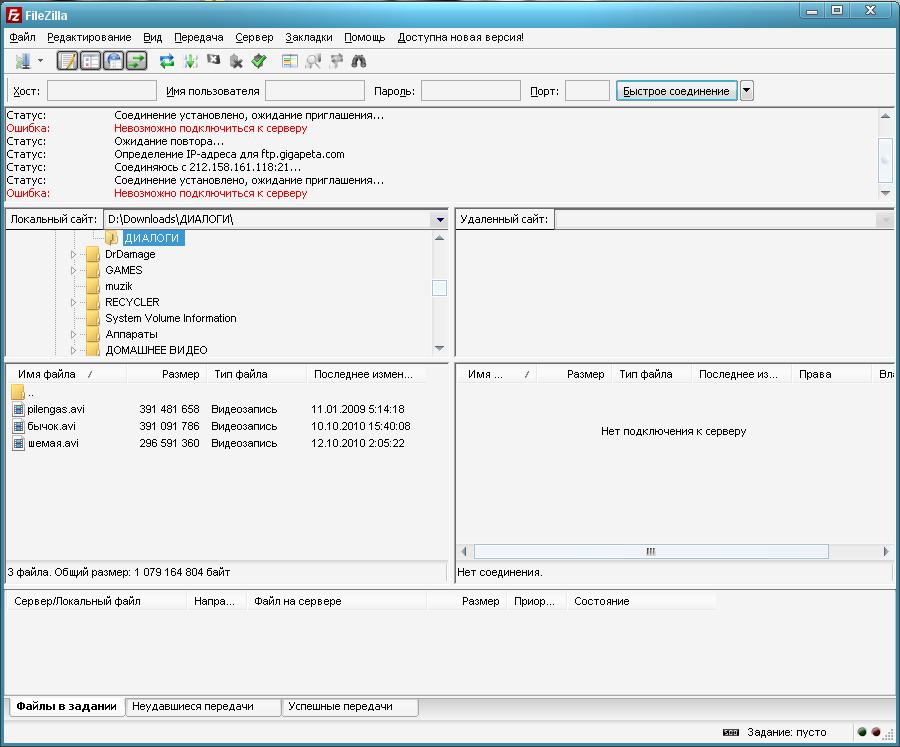Click the Хост input field

pos(102,91)
